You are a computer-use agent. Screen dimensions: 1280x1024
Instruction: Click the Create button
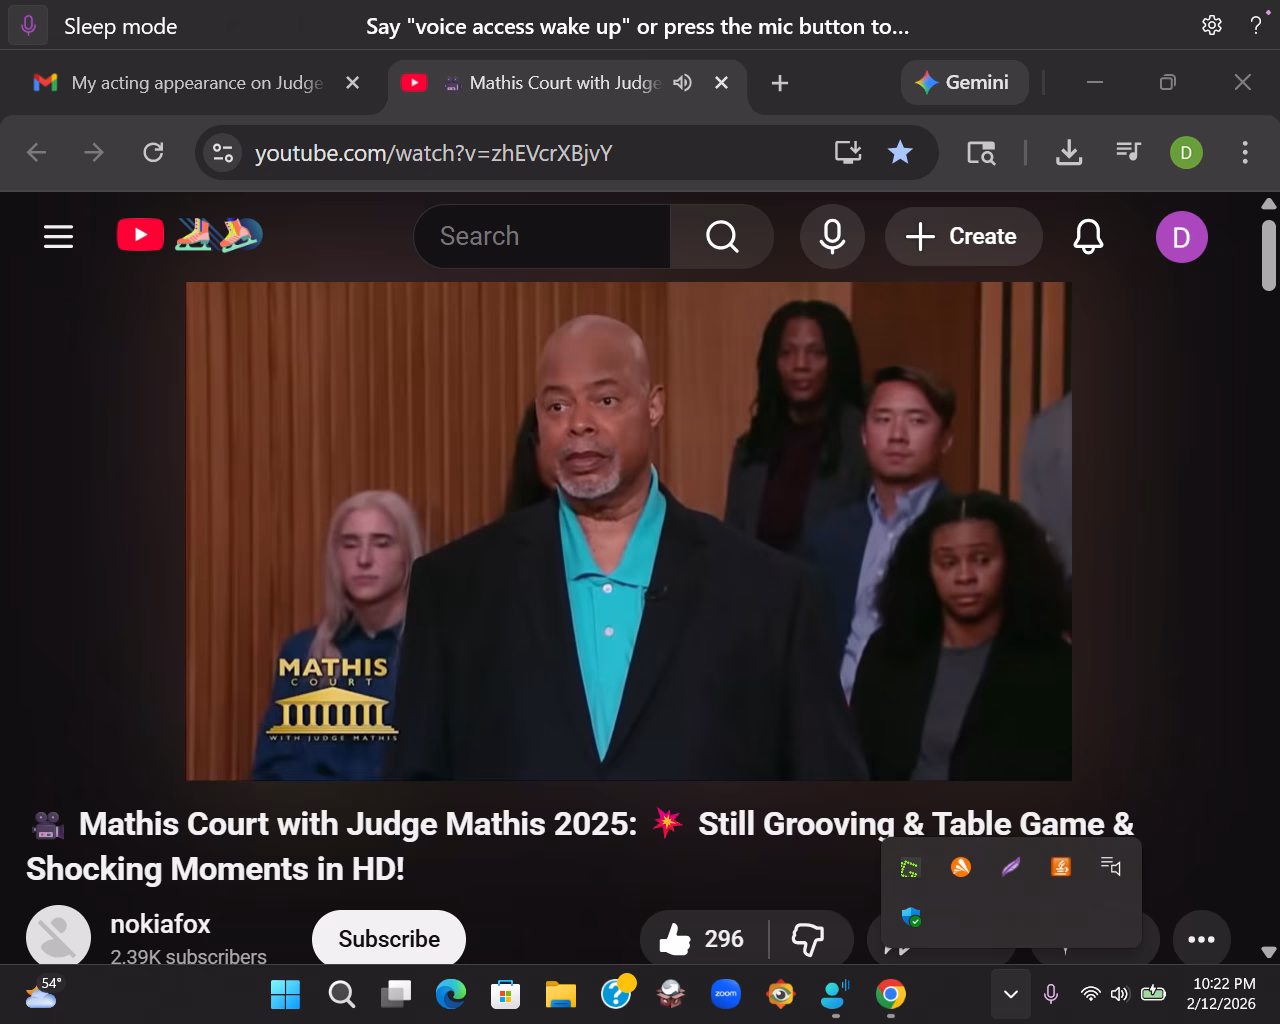(963, 236)
